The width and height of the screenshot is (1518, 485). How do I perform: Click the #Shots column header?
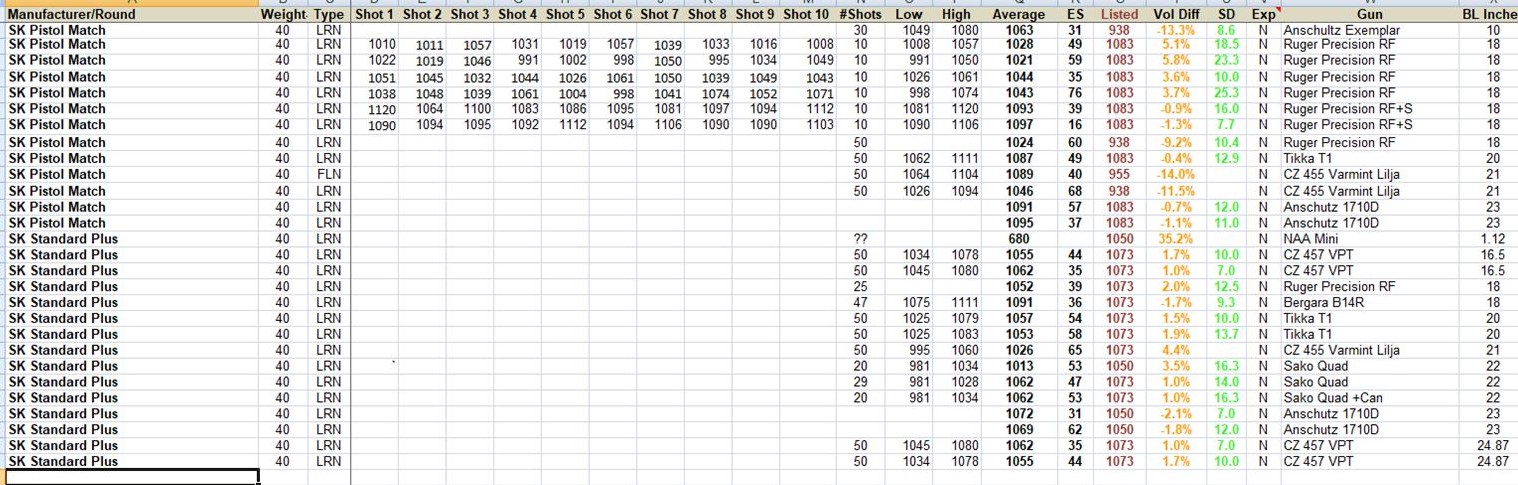[859, 15]
